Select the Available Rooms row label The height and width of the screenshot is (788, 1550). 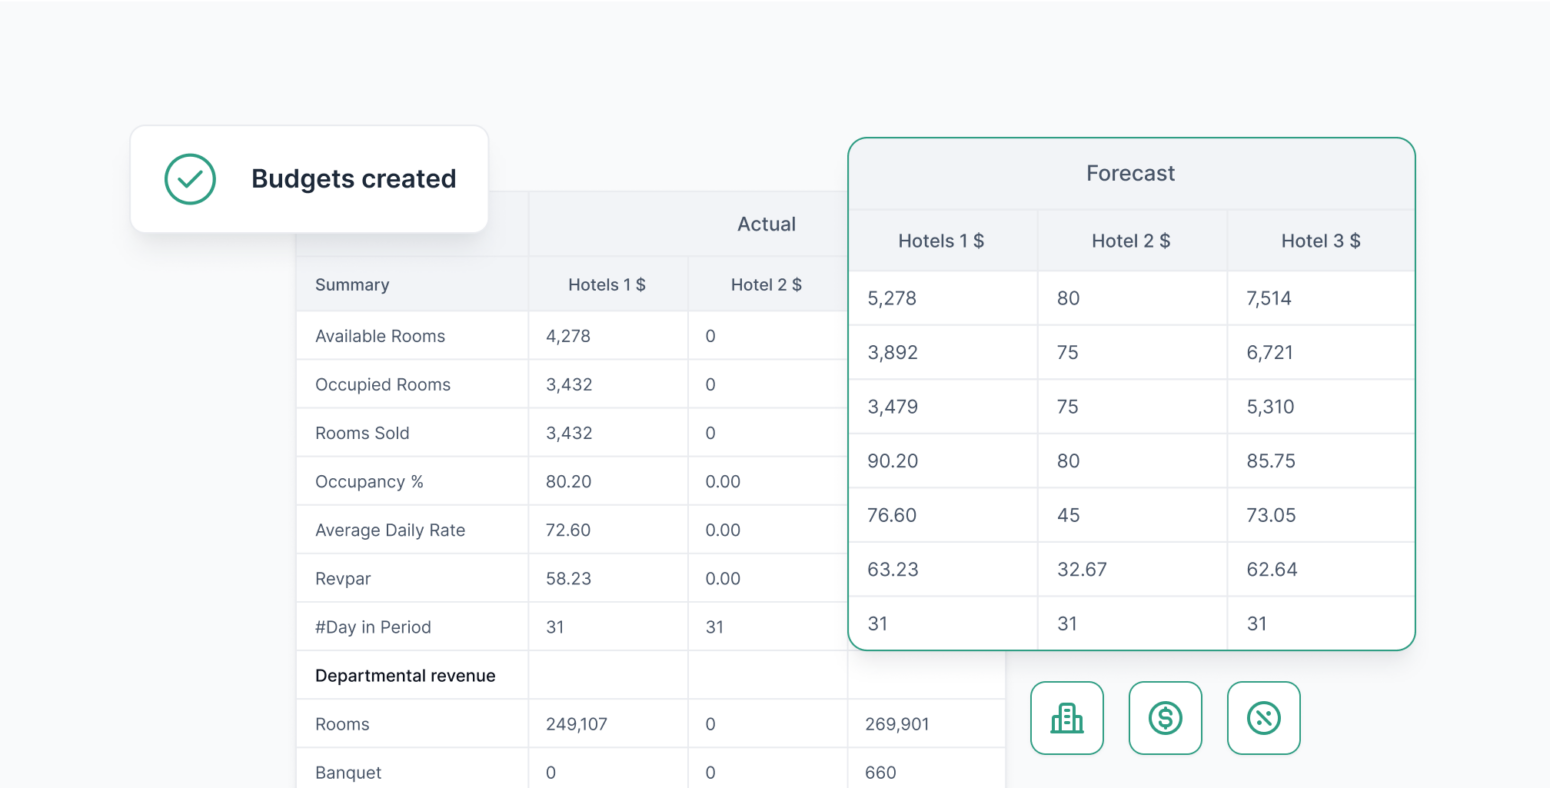[380, 336]
